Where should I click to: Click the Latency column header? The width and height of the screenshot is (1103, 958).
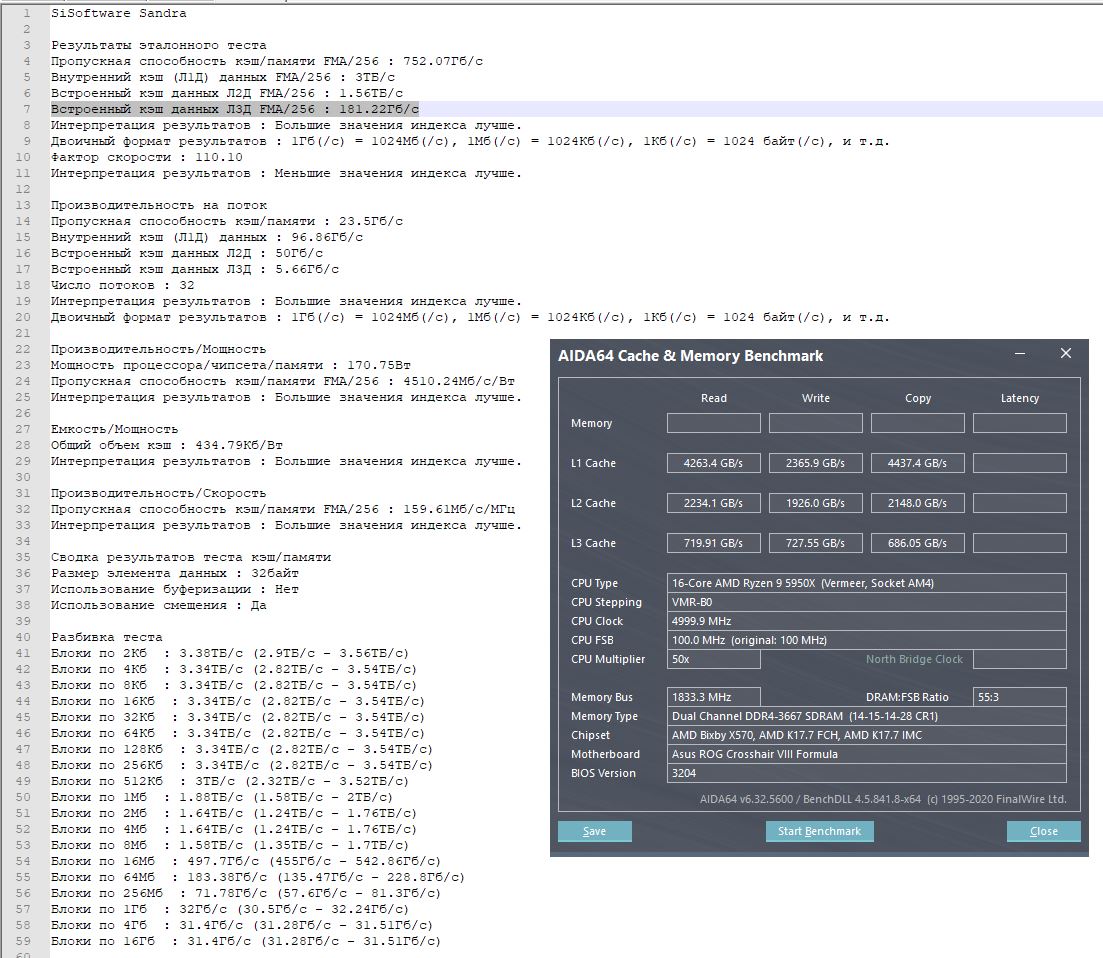coord(1019,398)
